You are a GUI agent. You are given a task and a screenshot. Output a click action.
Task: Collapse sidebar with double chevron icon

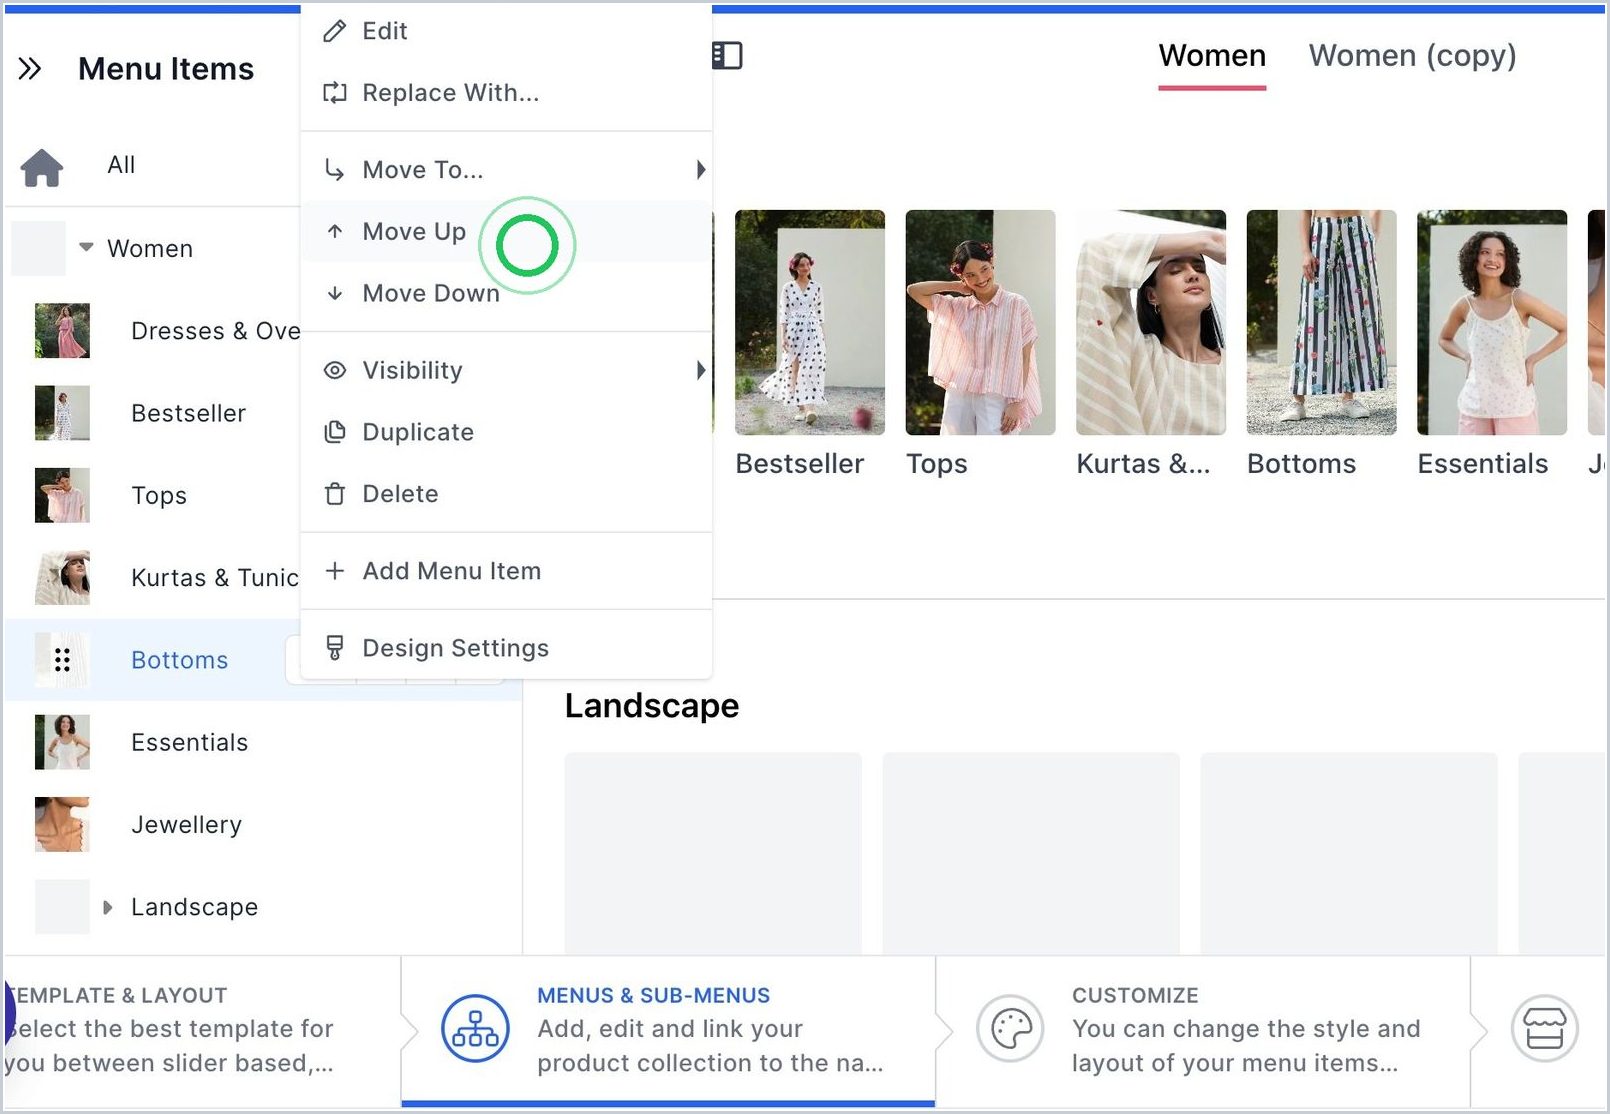[x=30, y=69]
